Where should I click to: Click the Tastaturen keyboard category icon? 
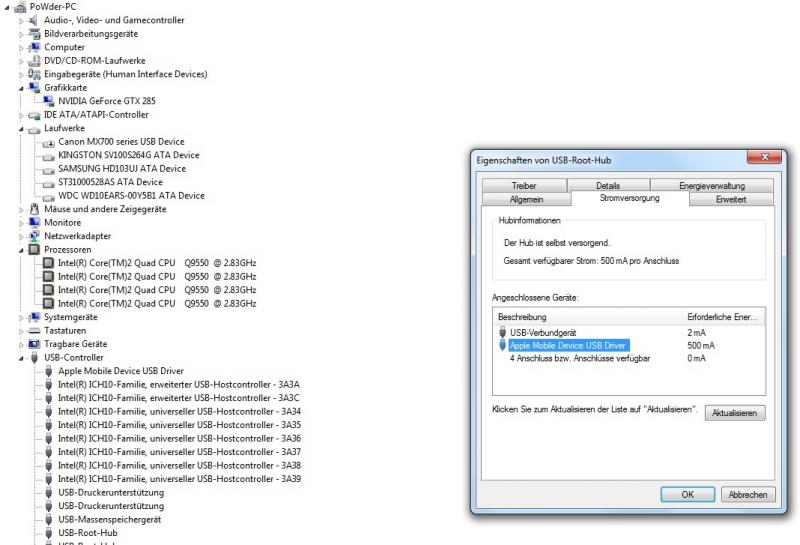(35, 330)
